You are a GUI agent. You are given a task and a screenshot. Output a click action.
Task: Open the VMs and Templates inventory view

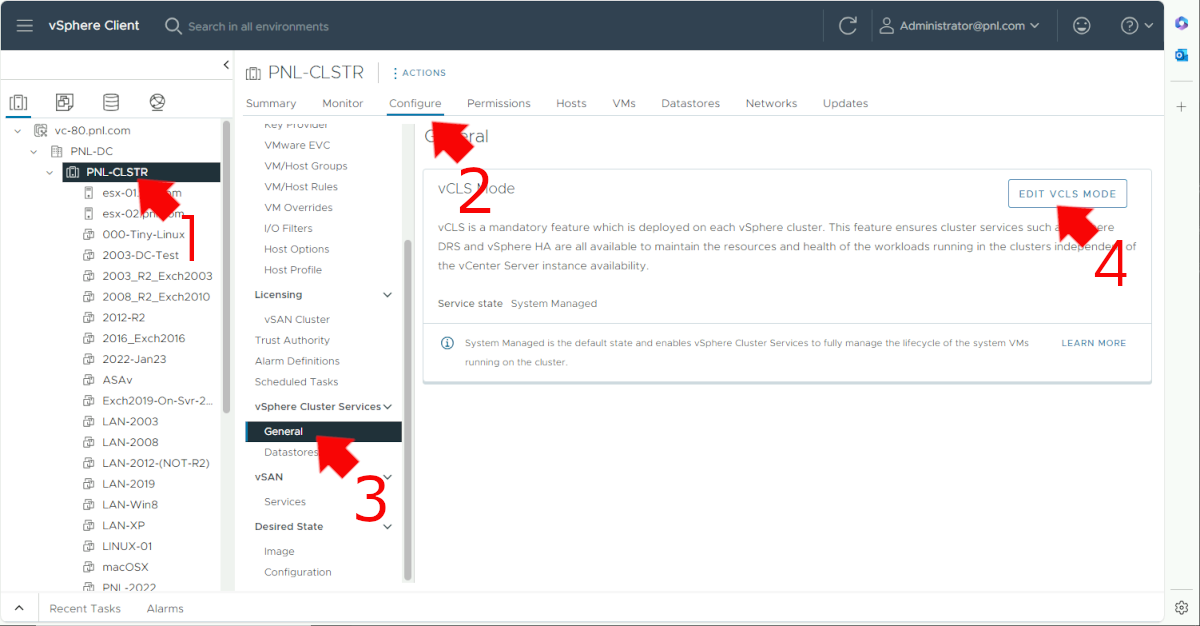[x=64, y=101]
